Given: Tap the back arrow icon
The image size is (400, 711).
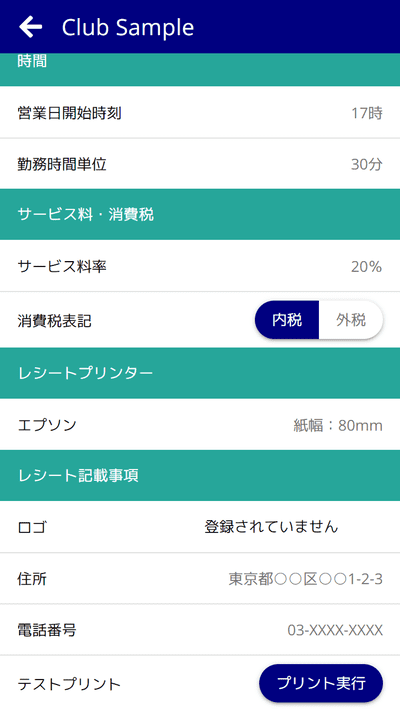Looking at the screenshot, I should (30, 27).
